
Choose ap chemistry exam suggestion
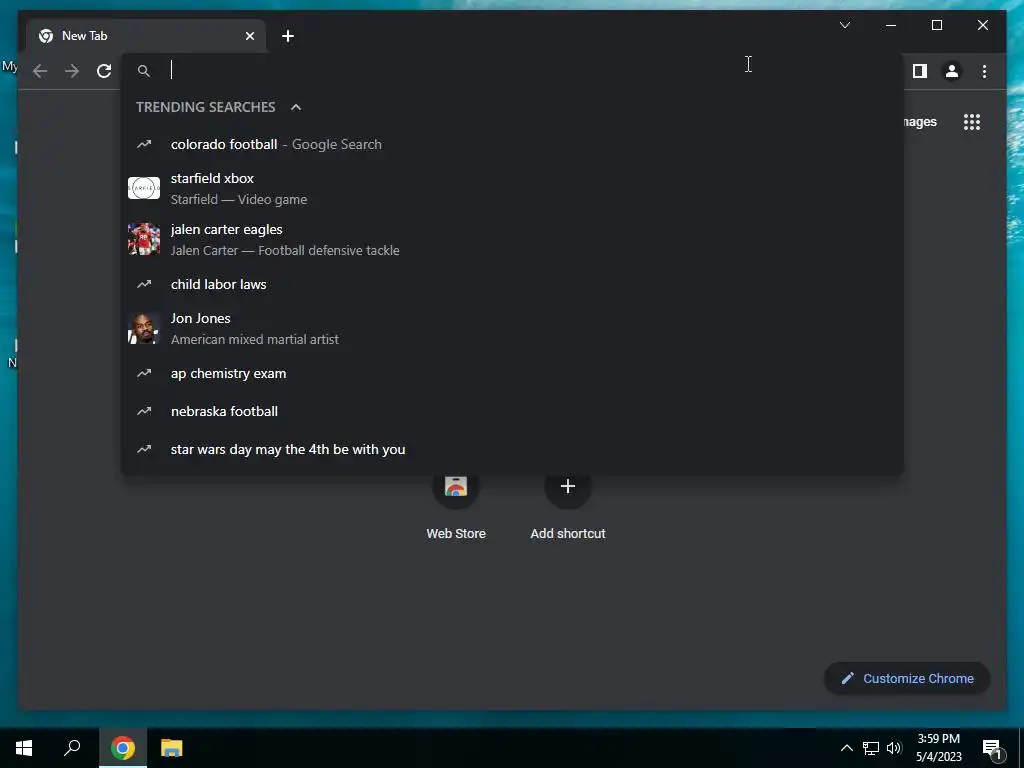(x=512, y=374)
